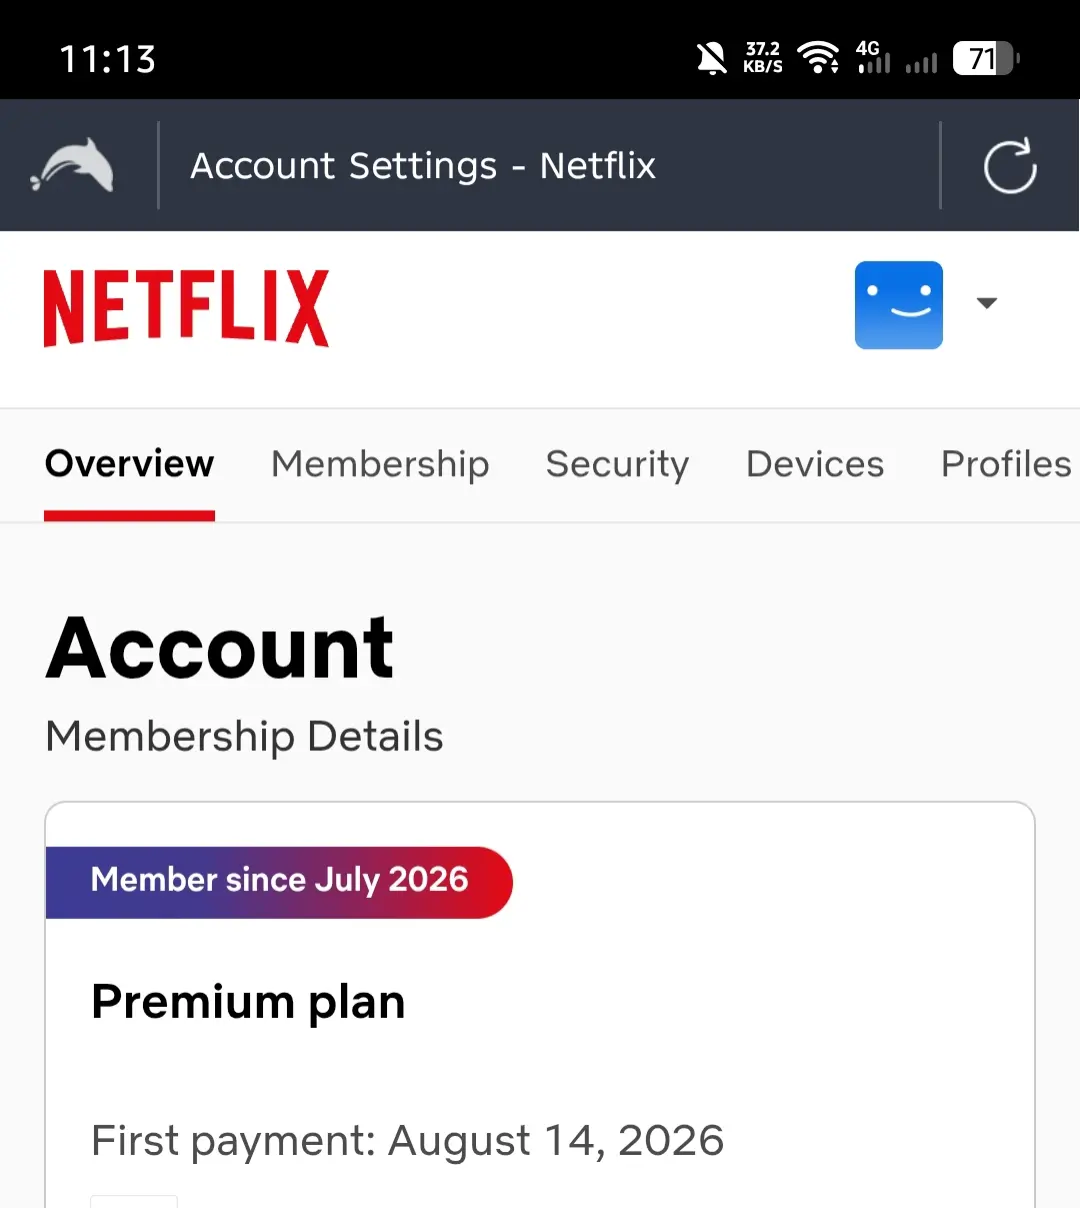Open the Security tab

point(617,464)
